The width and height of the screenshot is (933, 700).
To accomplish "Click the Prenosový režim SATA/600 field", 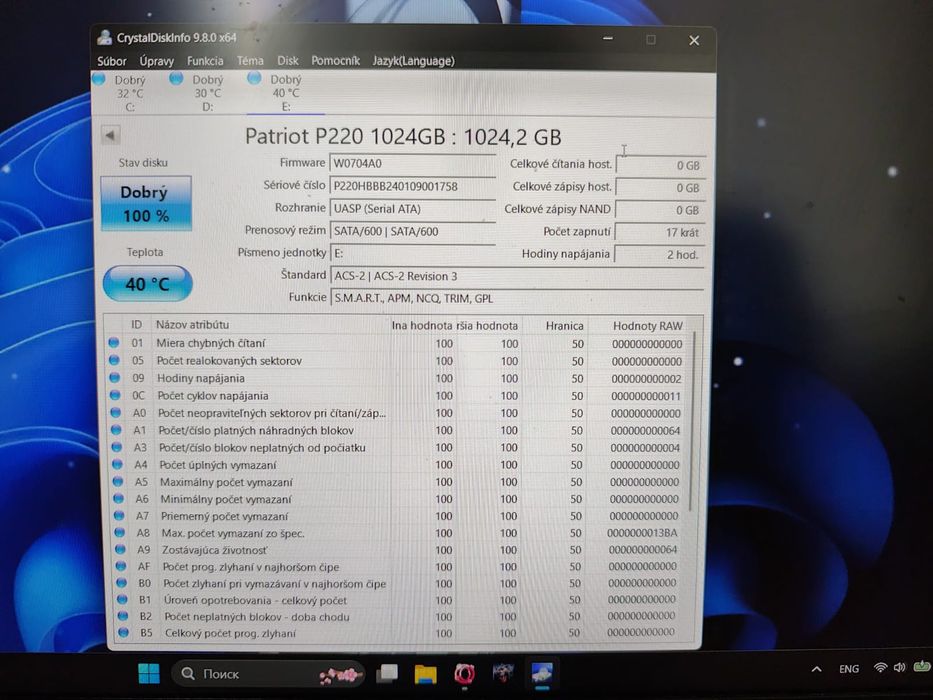I will tap(412, 232).
